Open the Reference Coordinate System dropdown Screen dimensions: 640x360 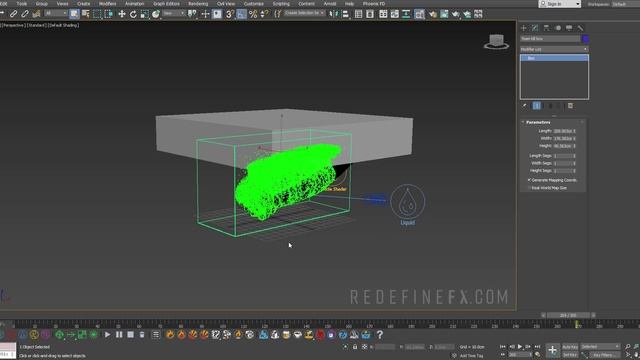(173, 13)
